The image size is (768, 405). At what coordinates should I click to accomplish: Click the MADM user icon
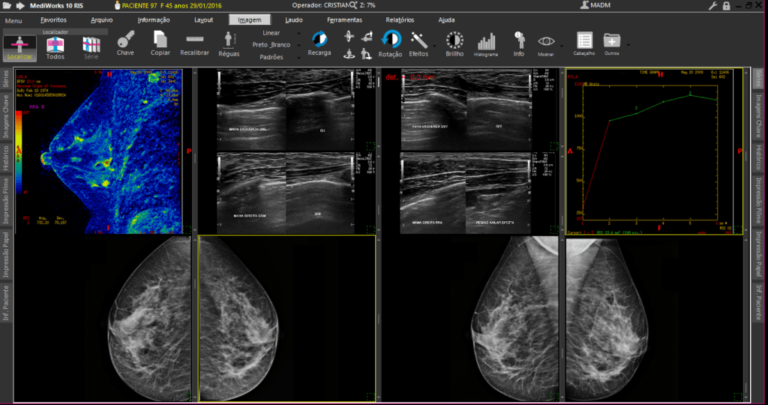coord(584,5)
